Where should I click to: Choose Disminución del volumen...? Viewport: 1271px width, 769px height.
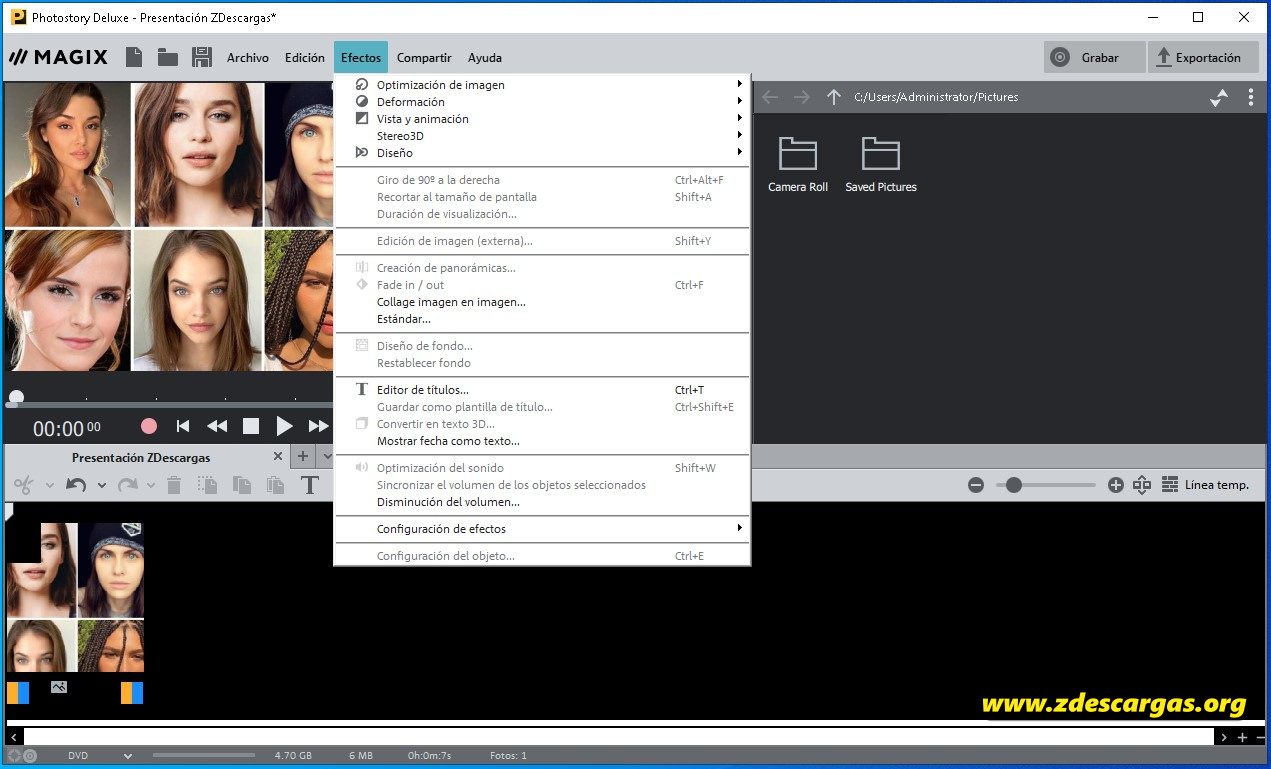pos(542,502)
